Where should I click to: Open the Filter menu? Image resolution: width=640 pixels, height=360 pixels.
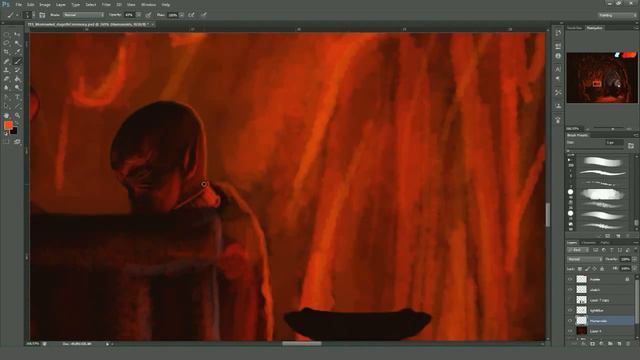(106, 4)
